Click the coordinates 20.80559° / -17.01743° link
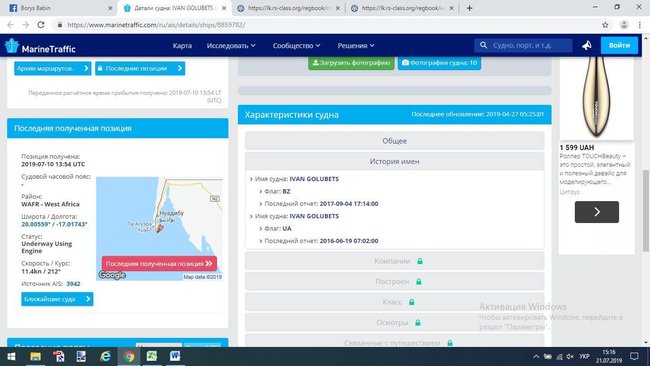Screen dimensions: 650x366 click(x=54, y=224)
